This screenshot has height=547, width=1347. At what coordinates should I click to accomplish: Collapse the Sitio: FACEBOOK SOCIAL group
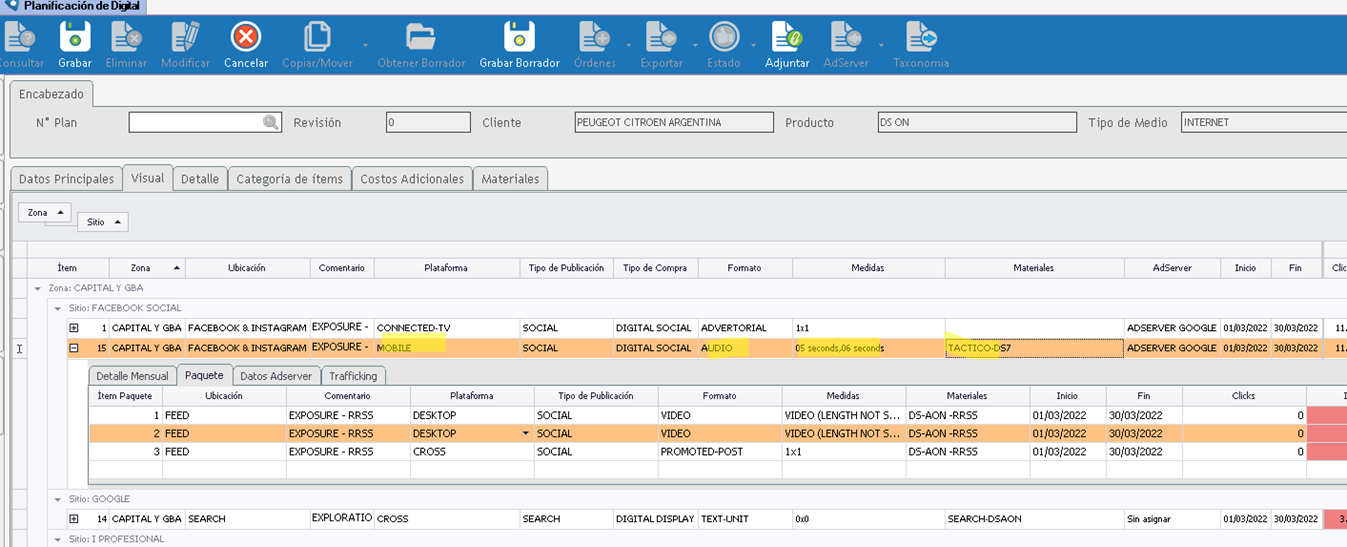pyautogui.click(x=58, y=308)
